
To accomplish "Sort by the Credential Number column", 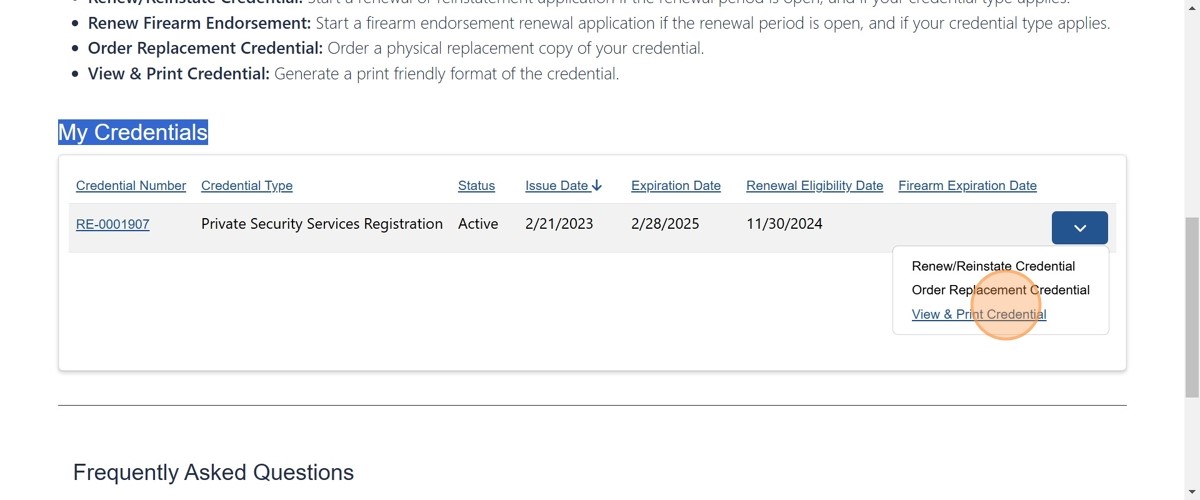I will click(x=131, y=185).
